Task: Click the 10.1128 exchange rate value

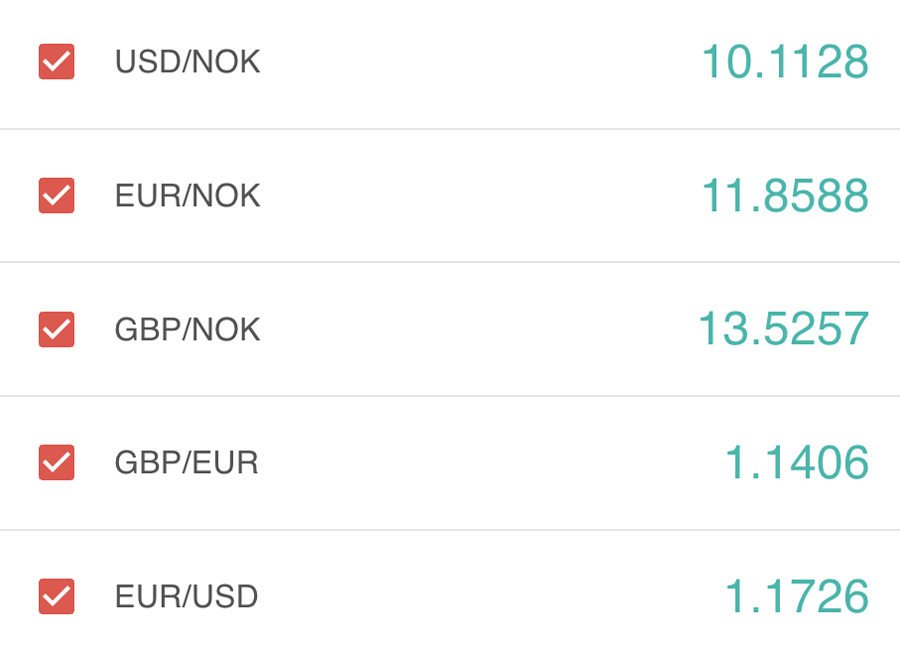Action: [784, 62]
